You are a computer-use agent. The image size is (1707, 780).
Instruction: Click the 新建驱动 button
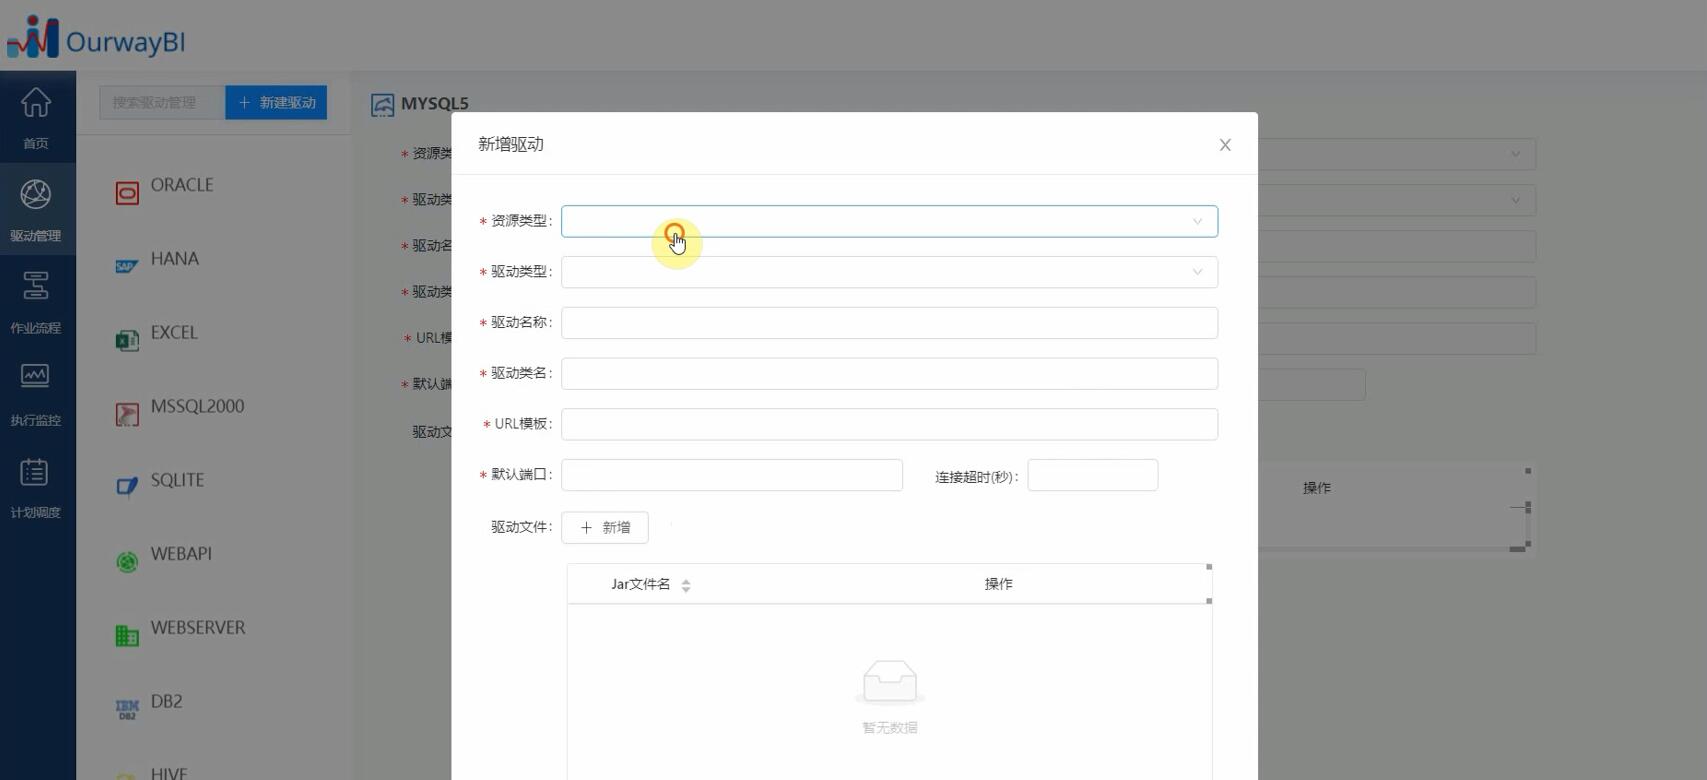click(276, 102)
